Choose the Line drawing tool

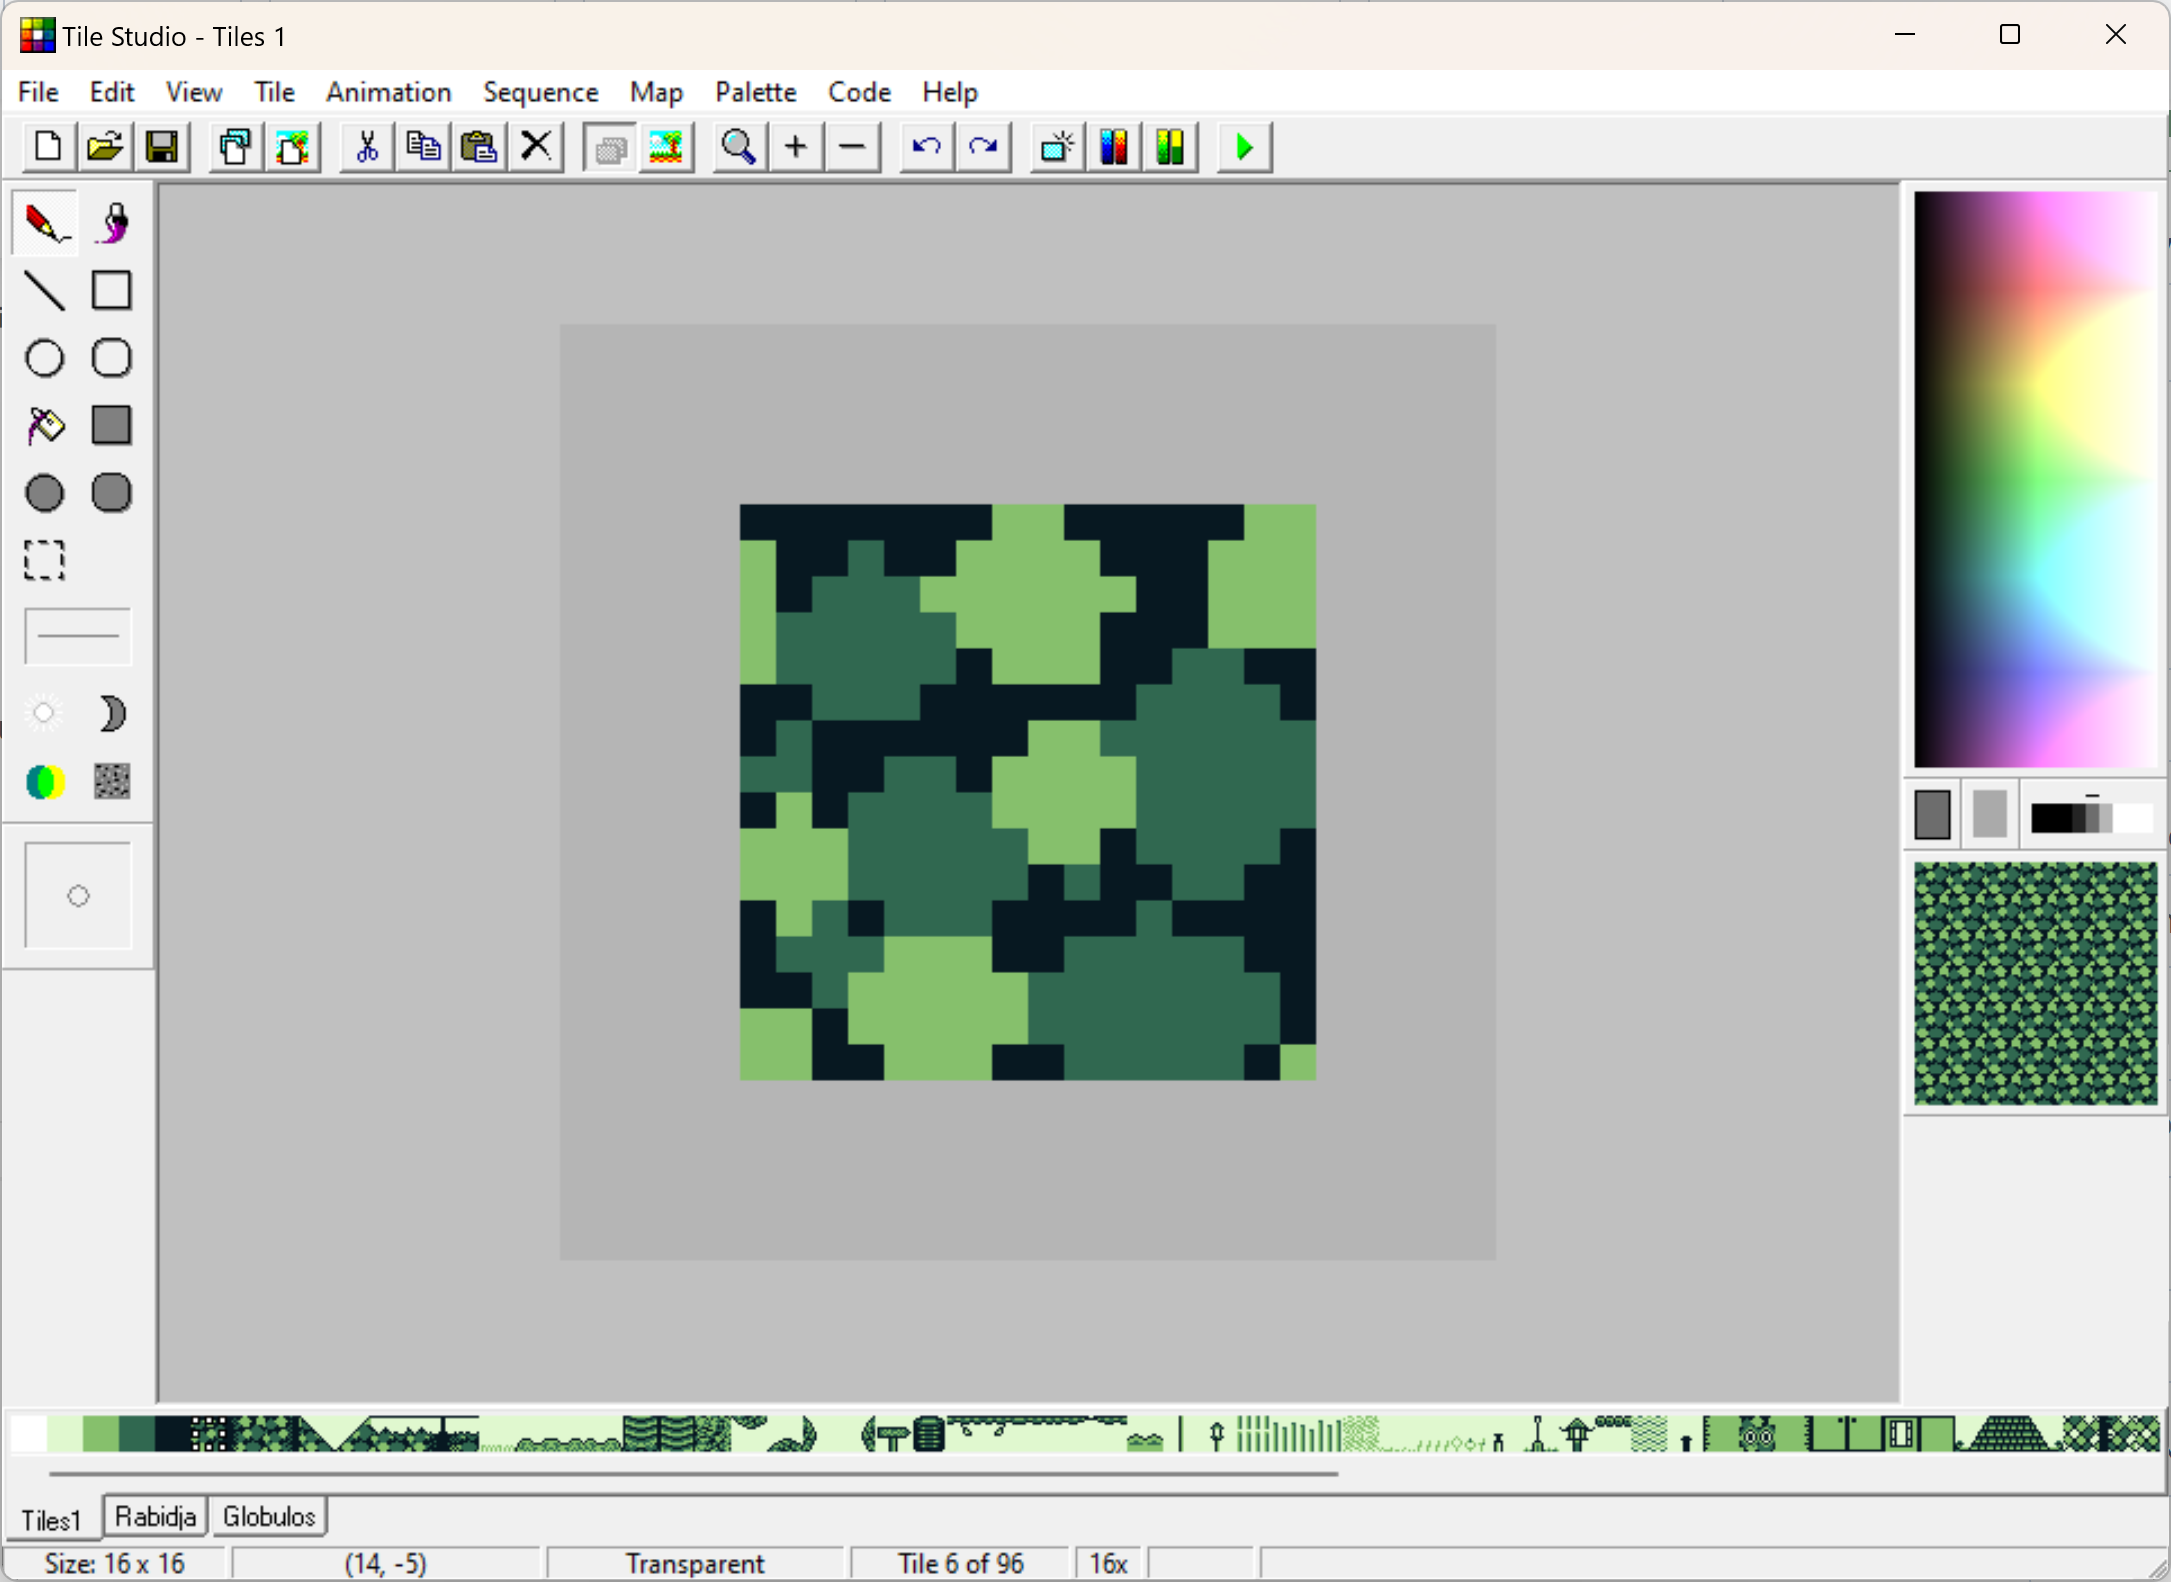[x=44, y=291]
